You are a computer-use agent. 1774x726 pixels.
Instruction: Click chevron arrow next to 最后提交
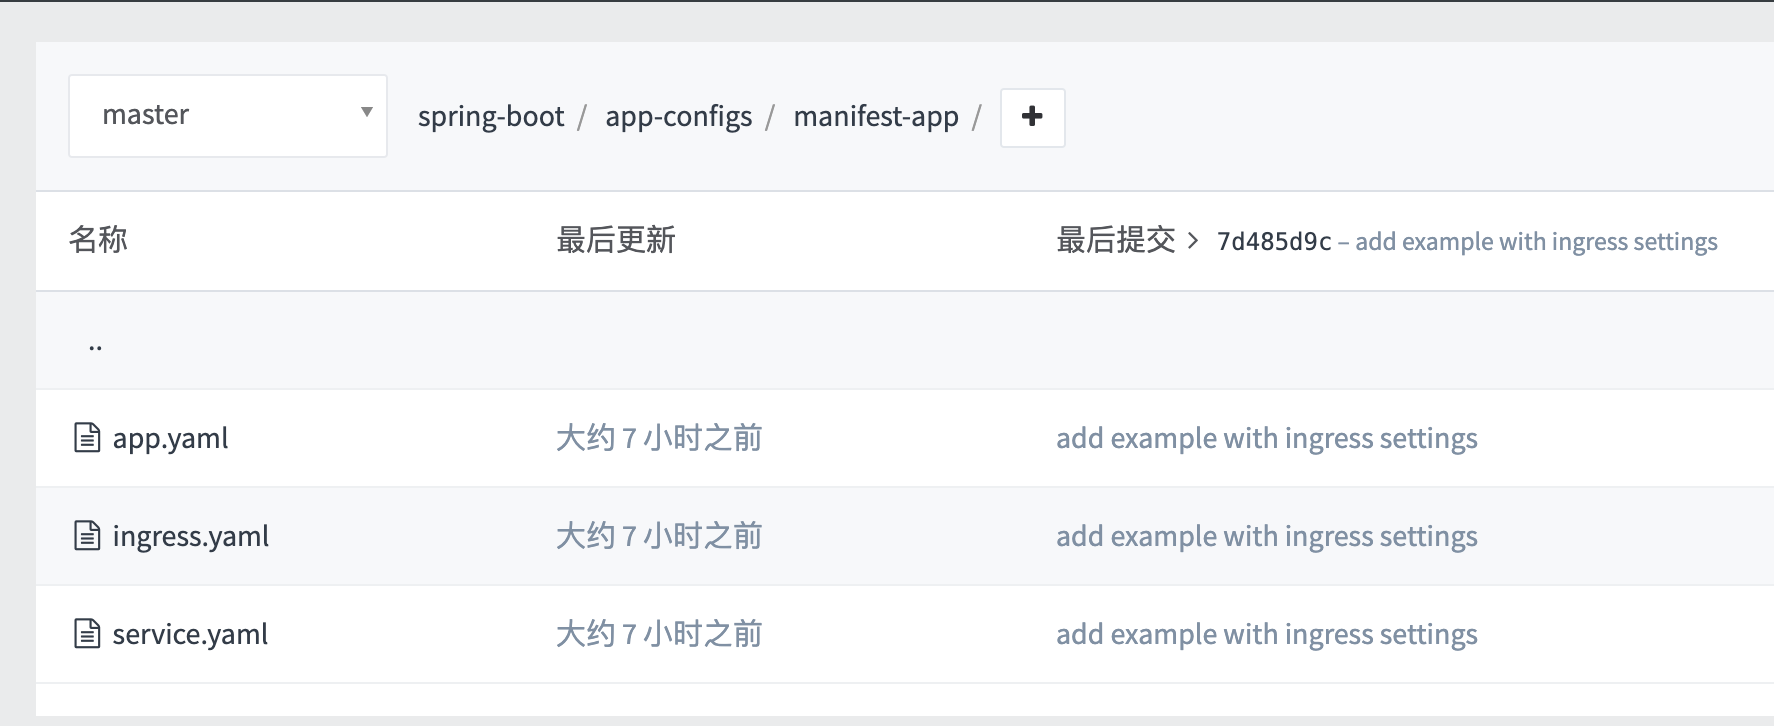tap(1193, 241)
